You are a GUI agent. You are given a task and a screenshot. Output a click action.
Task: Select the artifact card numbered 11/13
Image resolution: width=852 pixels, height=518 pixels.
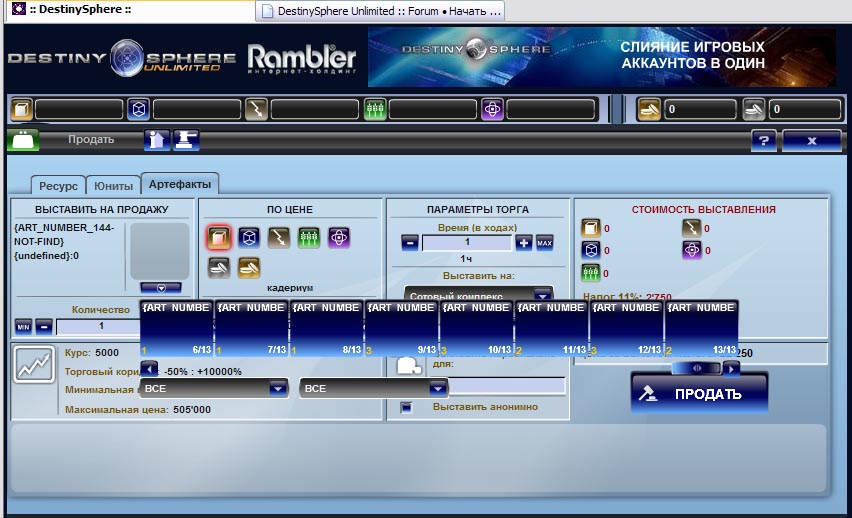point(552,328)
